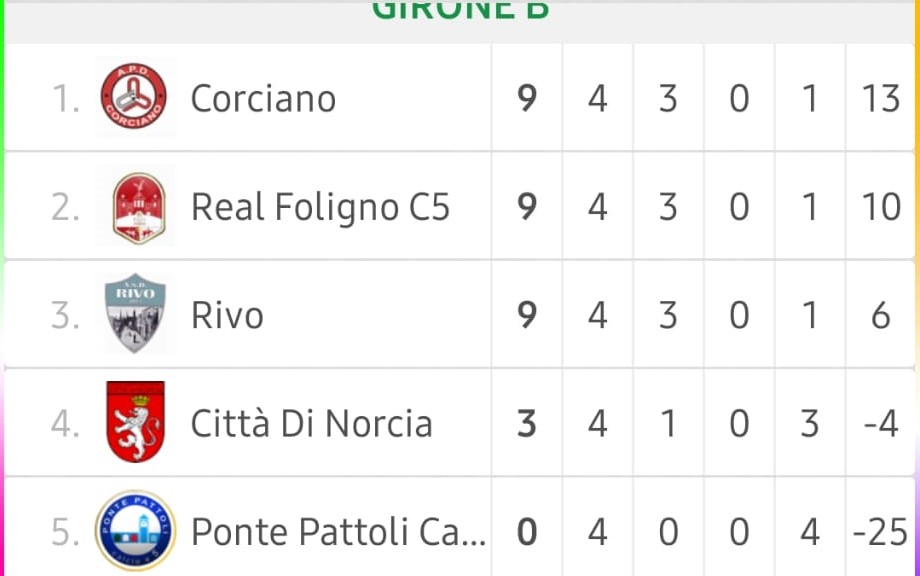
Task: Click Rivo's goal difference of 6
Action: (x=881, y=316)
